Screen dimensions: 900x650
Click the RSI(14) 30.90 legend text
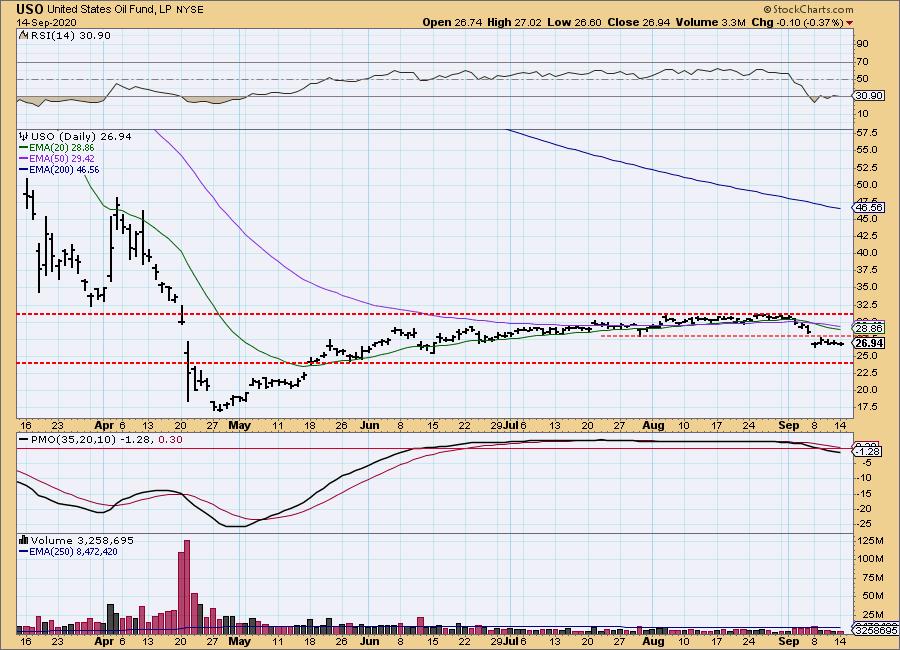pyautogui.click(x=69, y=35)
